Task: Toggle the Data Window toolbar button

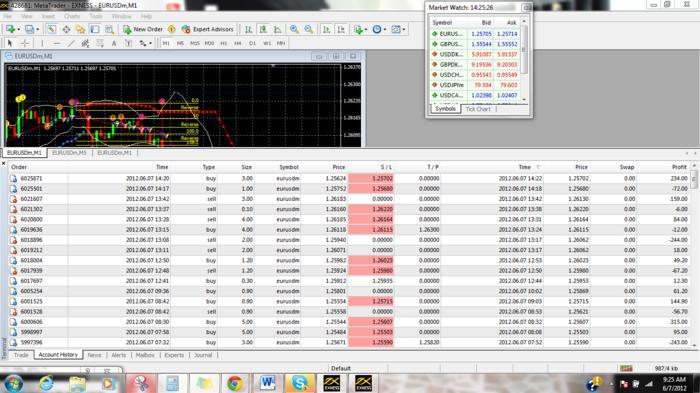Action: pyautogui.click(x=66, y=29)
